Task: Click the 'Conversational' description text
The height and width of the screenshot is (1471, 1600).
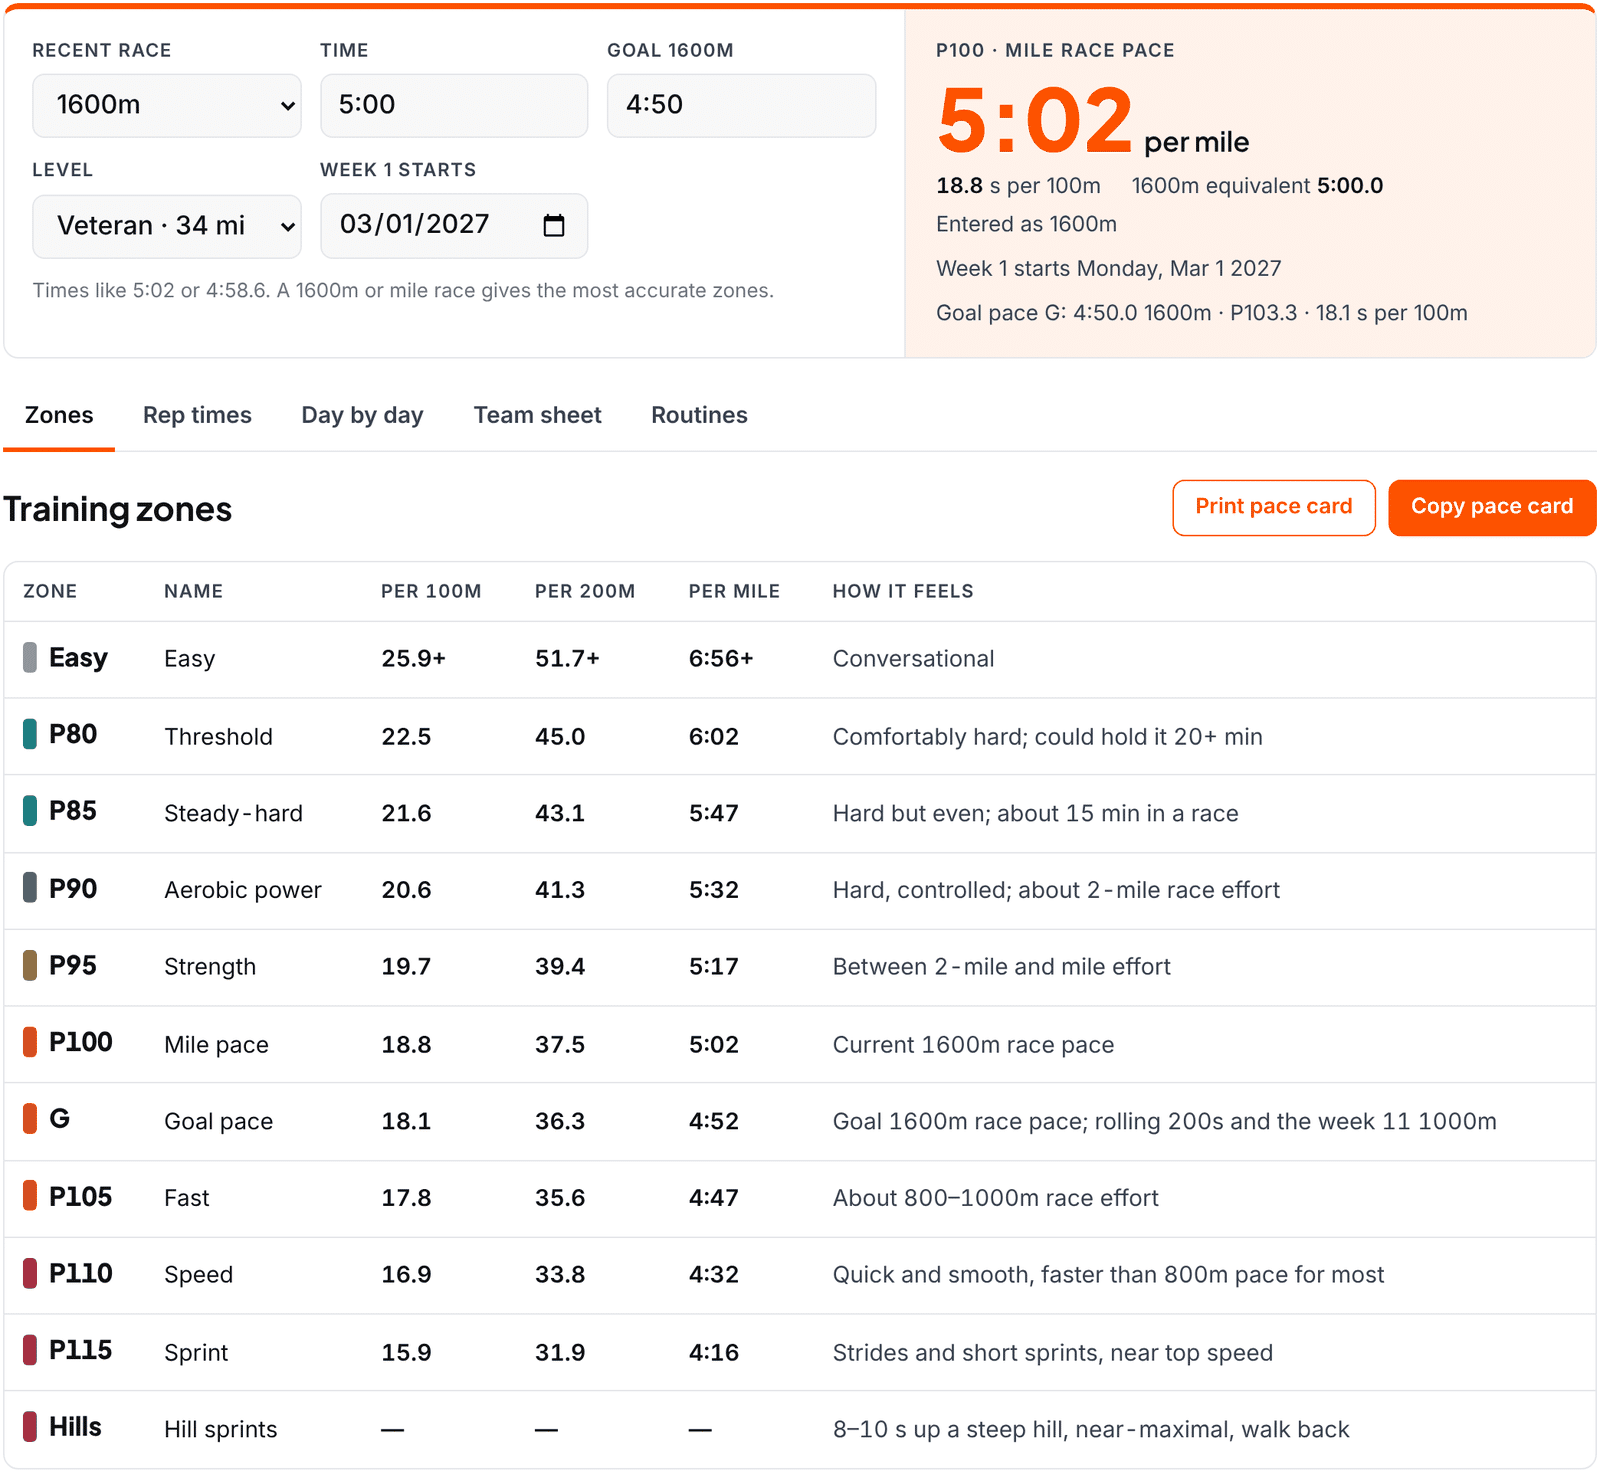Action: pos(913,659)
